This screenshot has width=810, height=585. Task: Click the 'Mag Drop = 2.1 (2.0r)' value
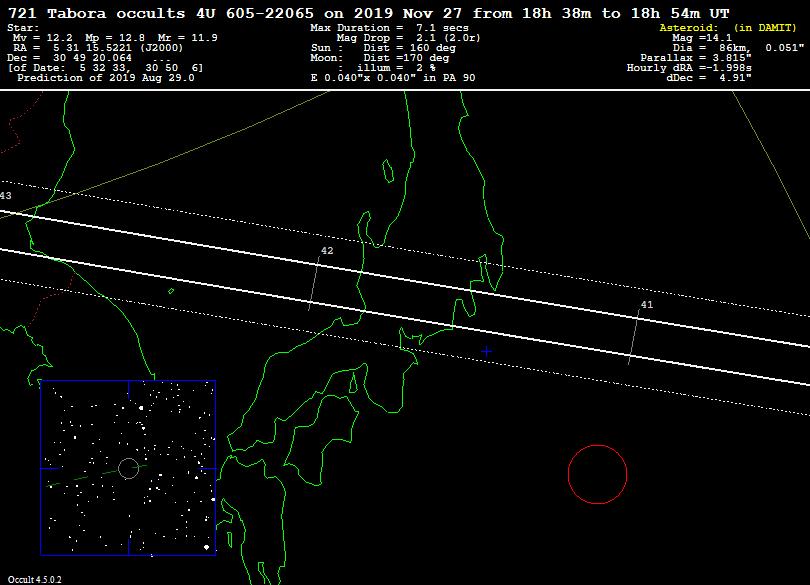[408, 38]
